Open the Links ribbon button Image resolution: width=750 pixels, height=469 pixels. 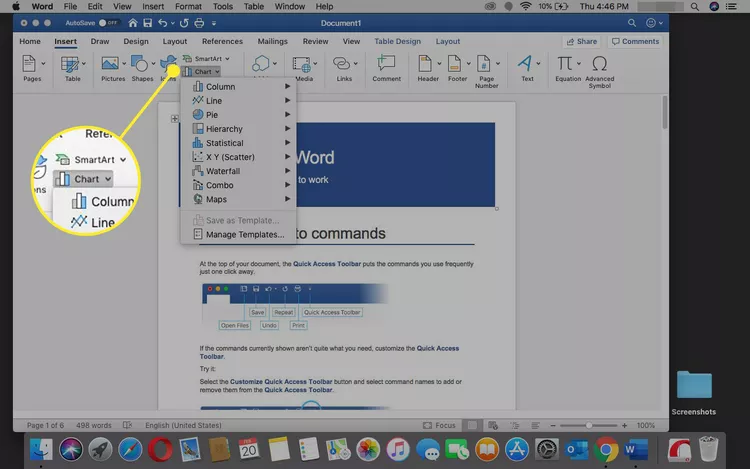pyautogui.click(x=342, y=68)
